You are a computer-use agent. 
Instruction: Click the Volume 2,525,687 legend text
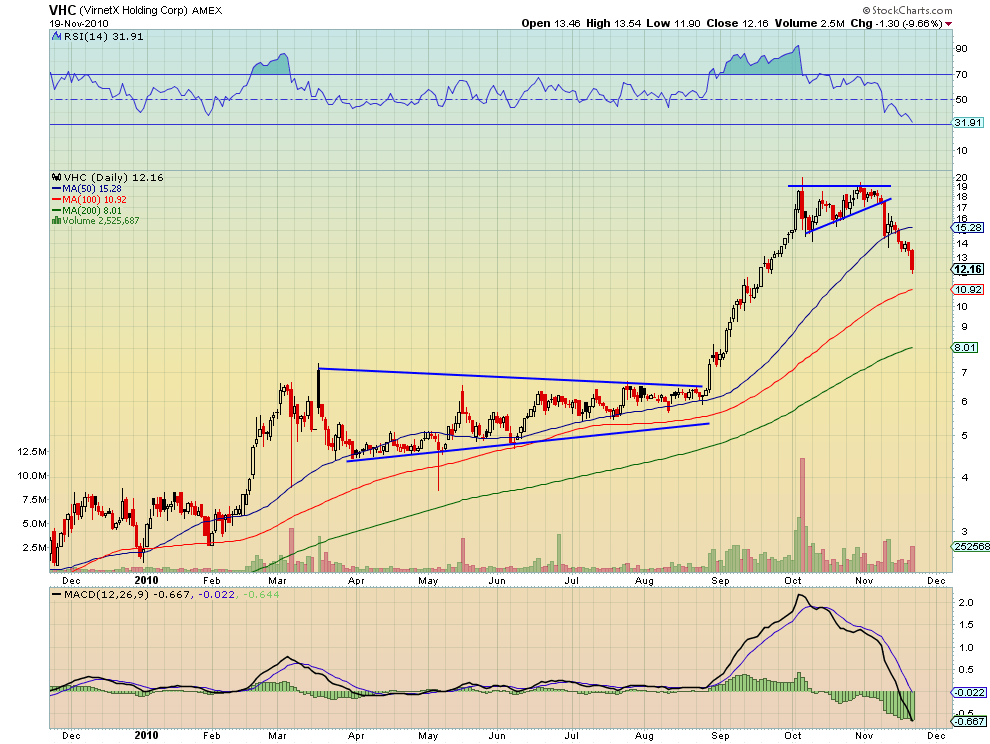point(100,220)
